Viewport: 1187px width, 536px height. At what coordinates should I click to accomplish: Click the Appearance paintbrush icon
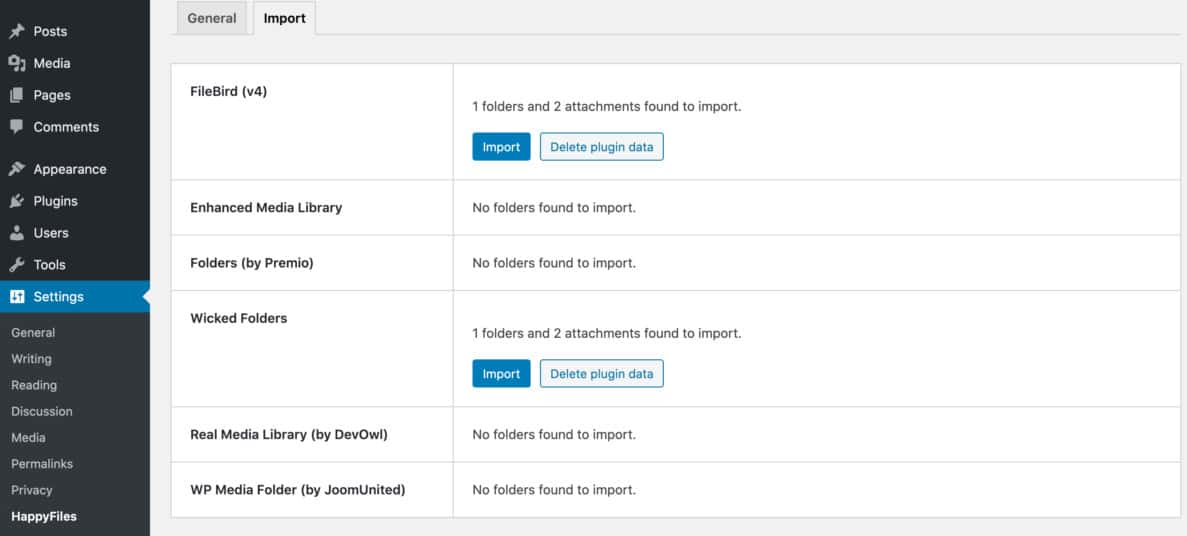coord(17,169)
